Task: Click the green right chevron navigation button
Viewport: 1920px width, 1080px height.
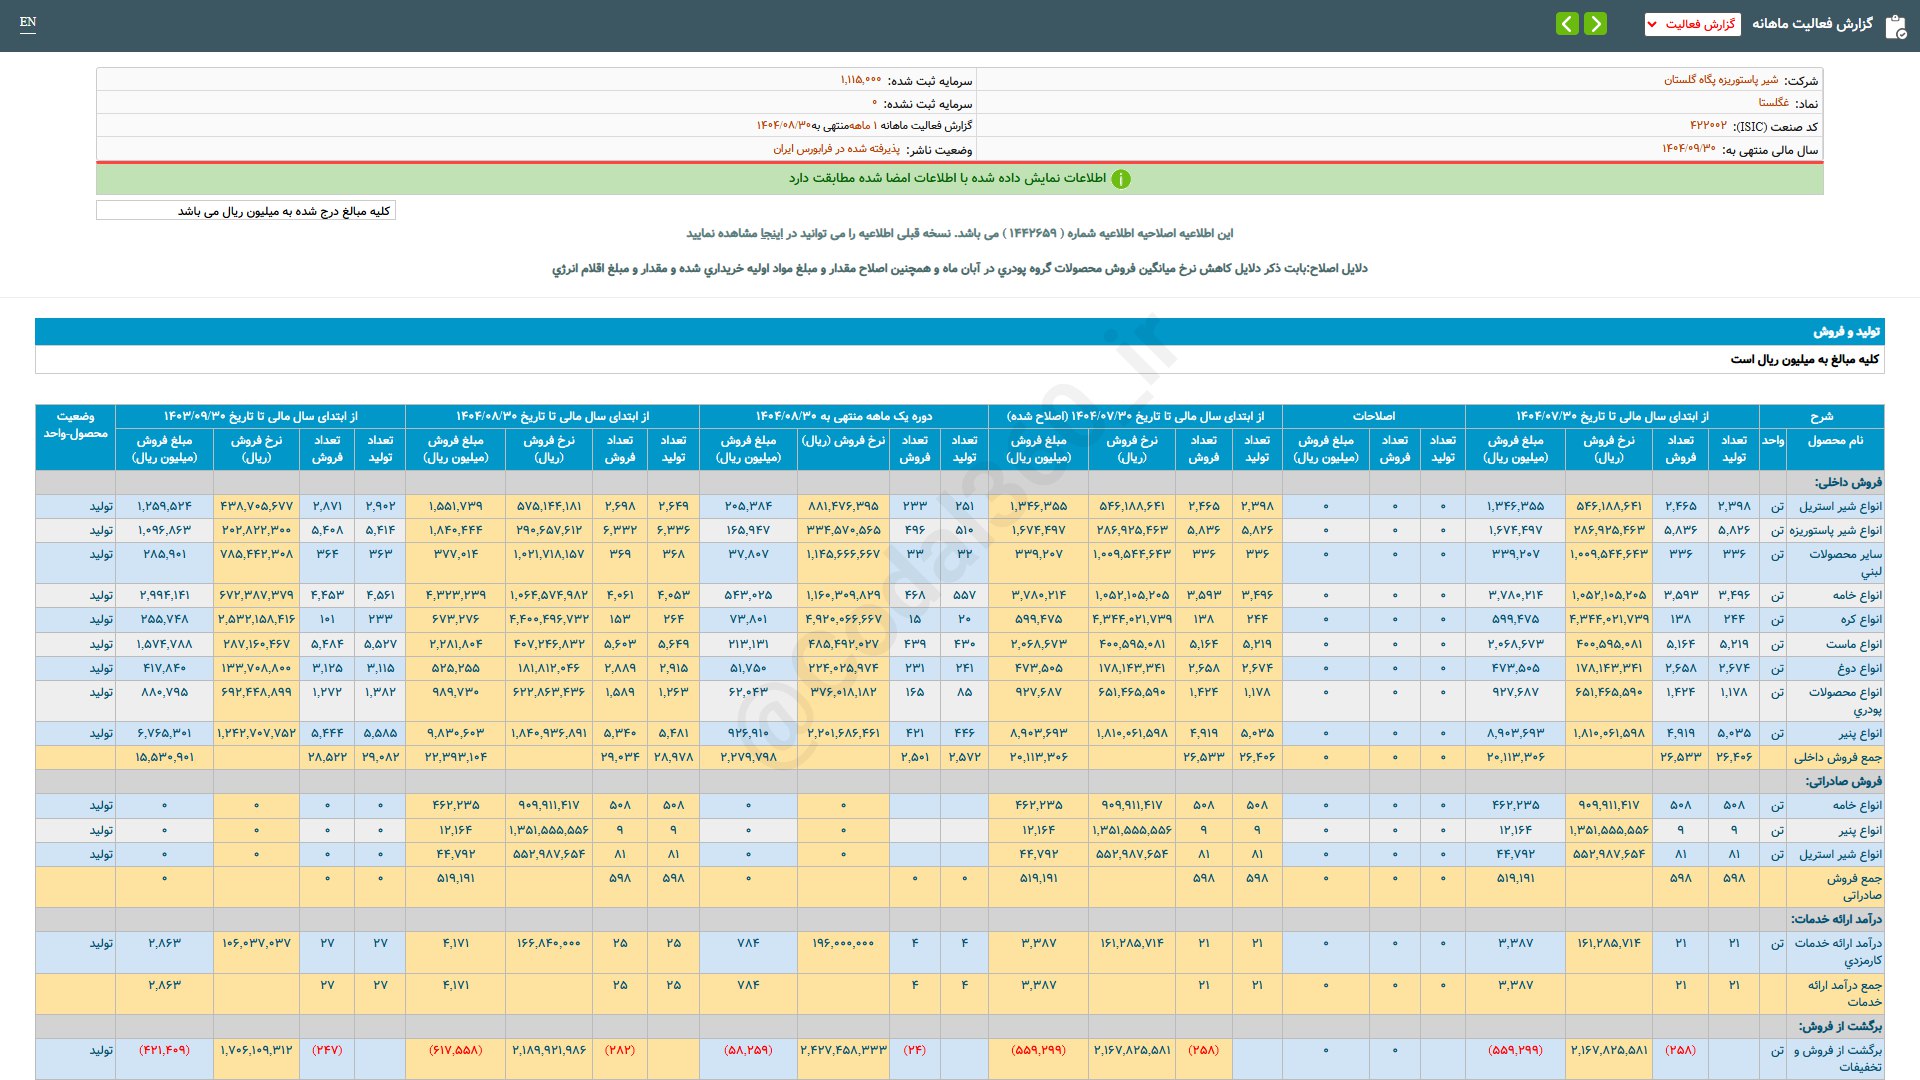Action: pyautogui.click(x=1596, y=23)
